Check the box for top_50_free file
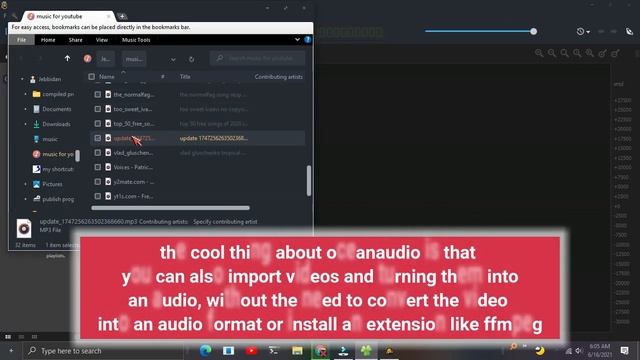The width and height of the screenshot is (640, 360). (x=98, y=124)
